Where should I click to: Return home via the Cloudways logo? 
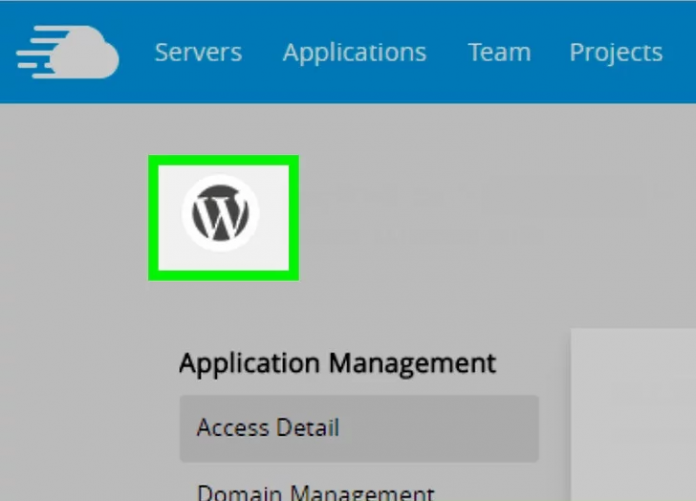point(68,52)
